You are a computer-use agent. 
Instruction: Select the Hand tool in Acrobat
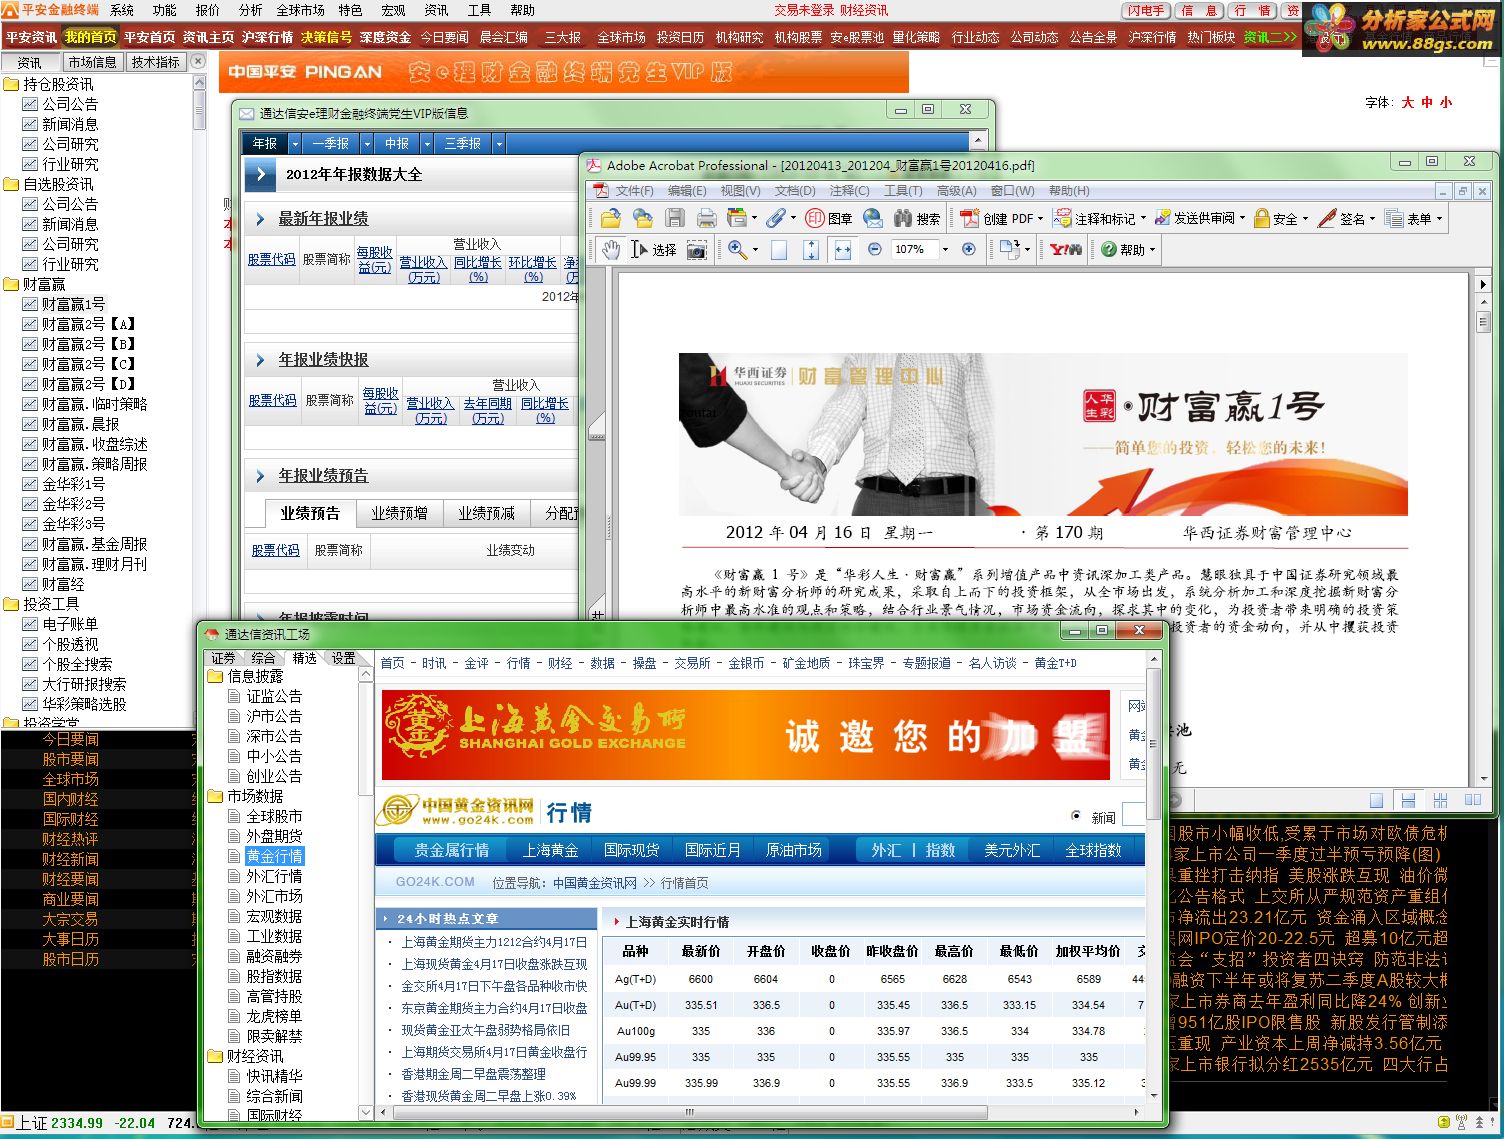[610, 249]
